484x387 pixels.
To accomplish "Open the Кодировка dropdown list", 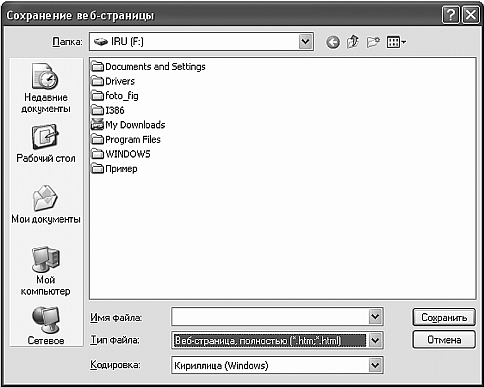I will (x=375, y=365).
